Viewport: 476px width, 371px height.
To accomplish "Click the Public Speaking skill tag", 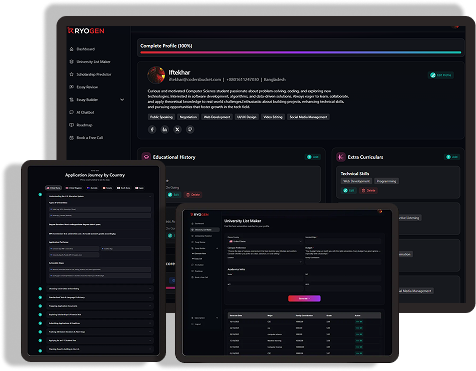I will (x=161, y=117).
